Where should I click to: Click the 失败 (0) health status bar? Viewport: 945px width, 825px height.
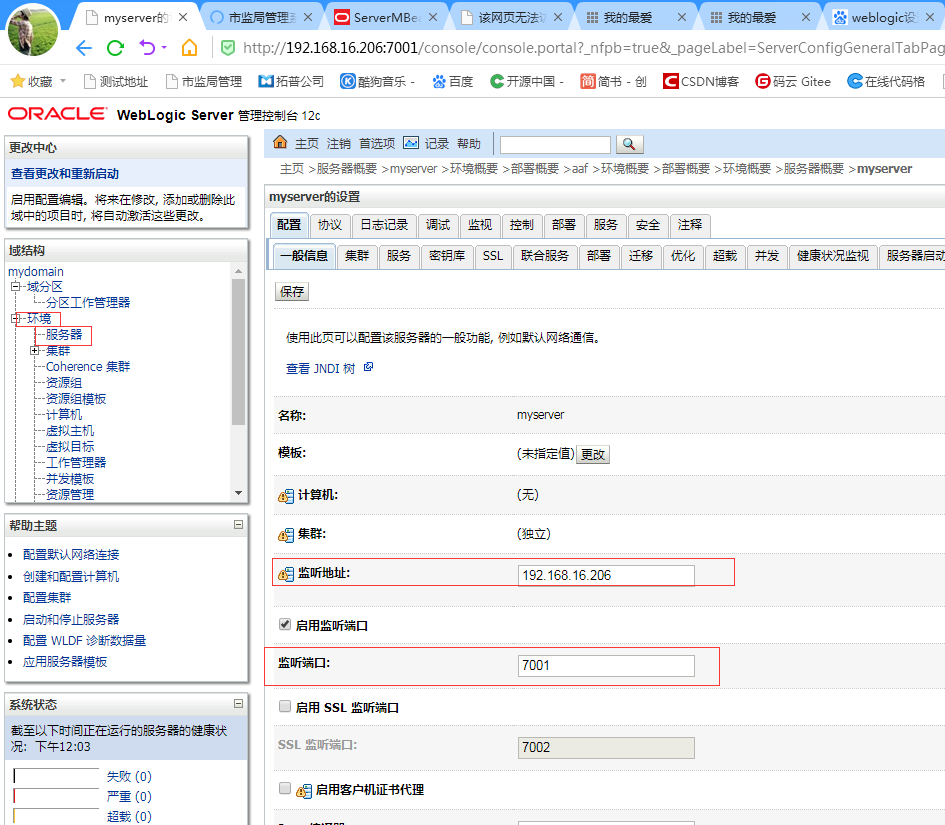click(x=128, y=776)
